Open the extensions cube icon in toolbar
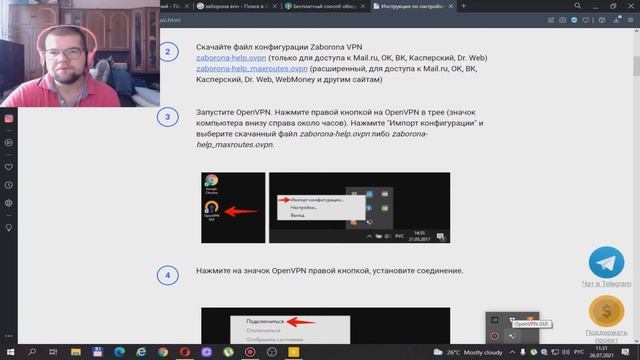640x360 pixels. 602,20
